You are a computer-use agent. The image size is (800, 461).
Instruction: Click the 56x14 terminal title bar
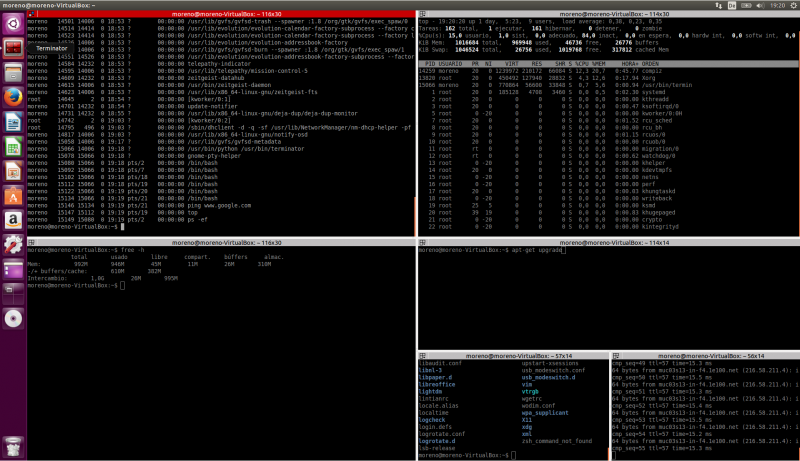[x=706, y=356]
